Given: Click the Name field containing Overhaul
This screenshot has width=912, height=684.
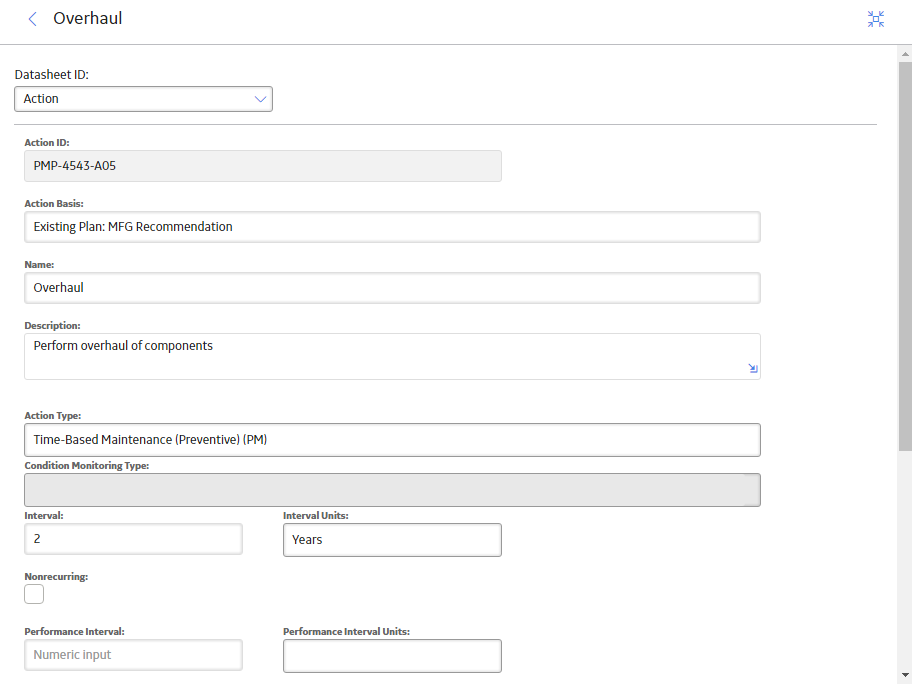Looking at the screenshot, I should tap(392, 288).
